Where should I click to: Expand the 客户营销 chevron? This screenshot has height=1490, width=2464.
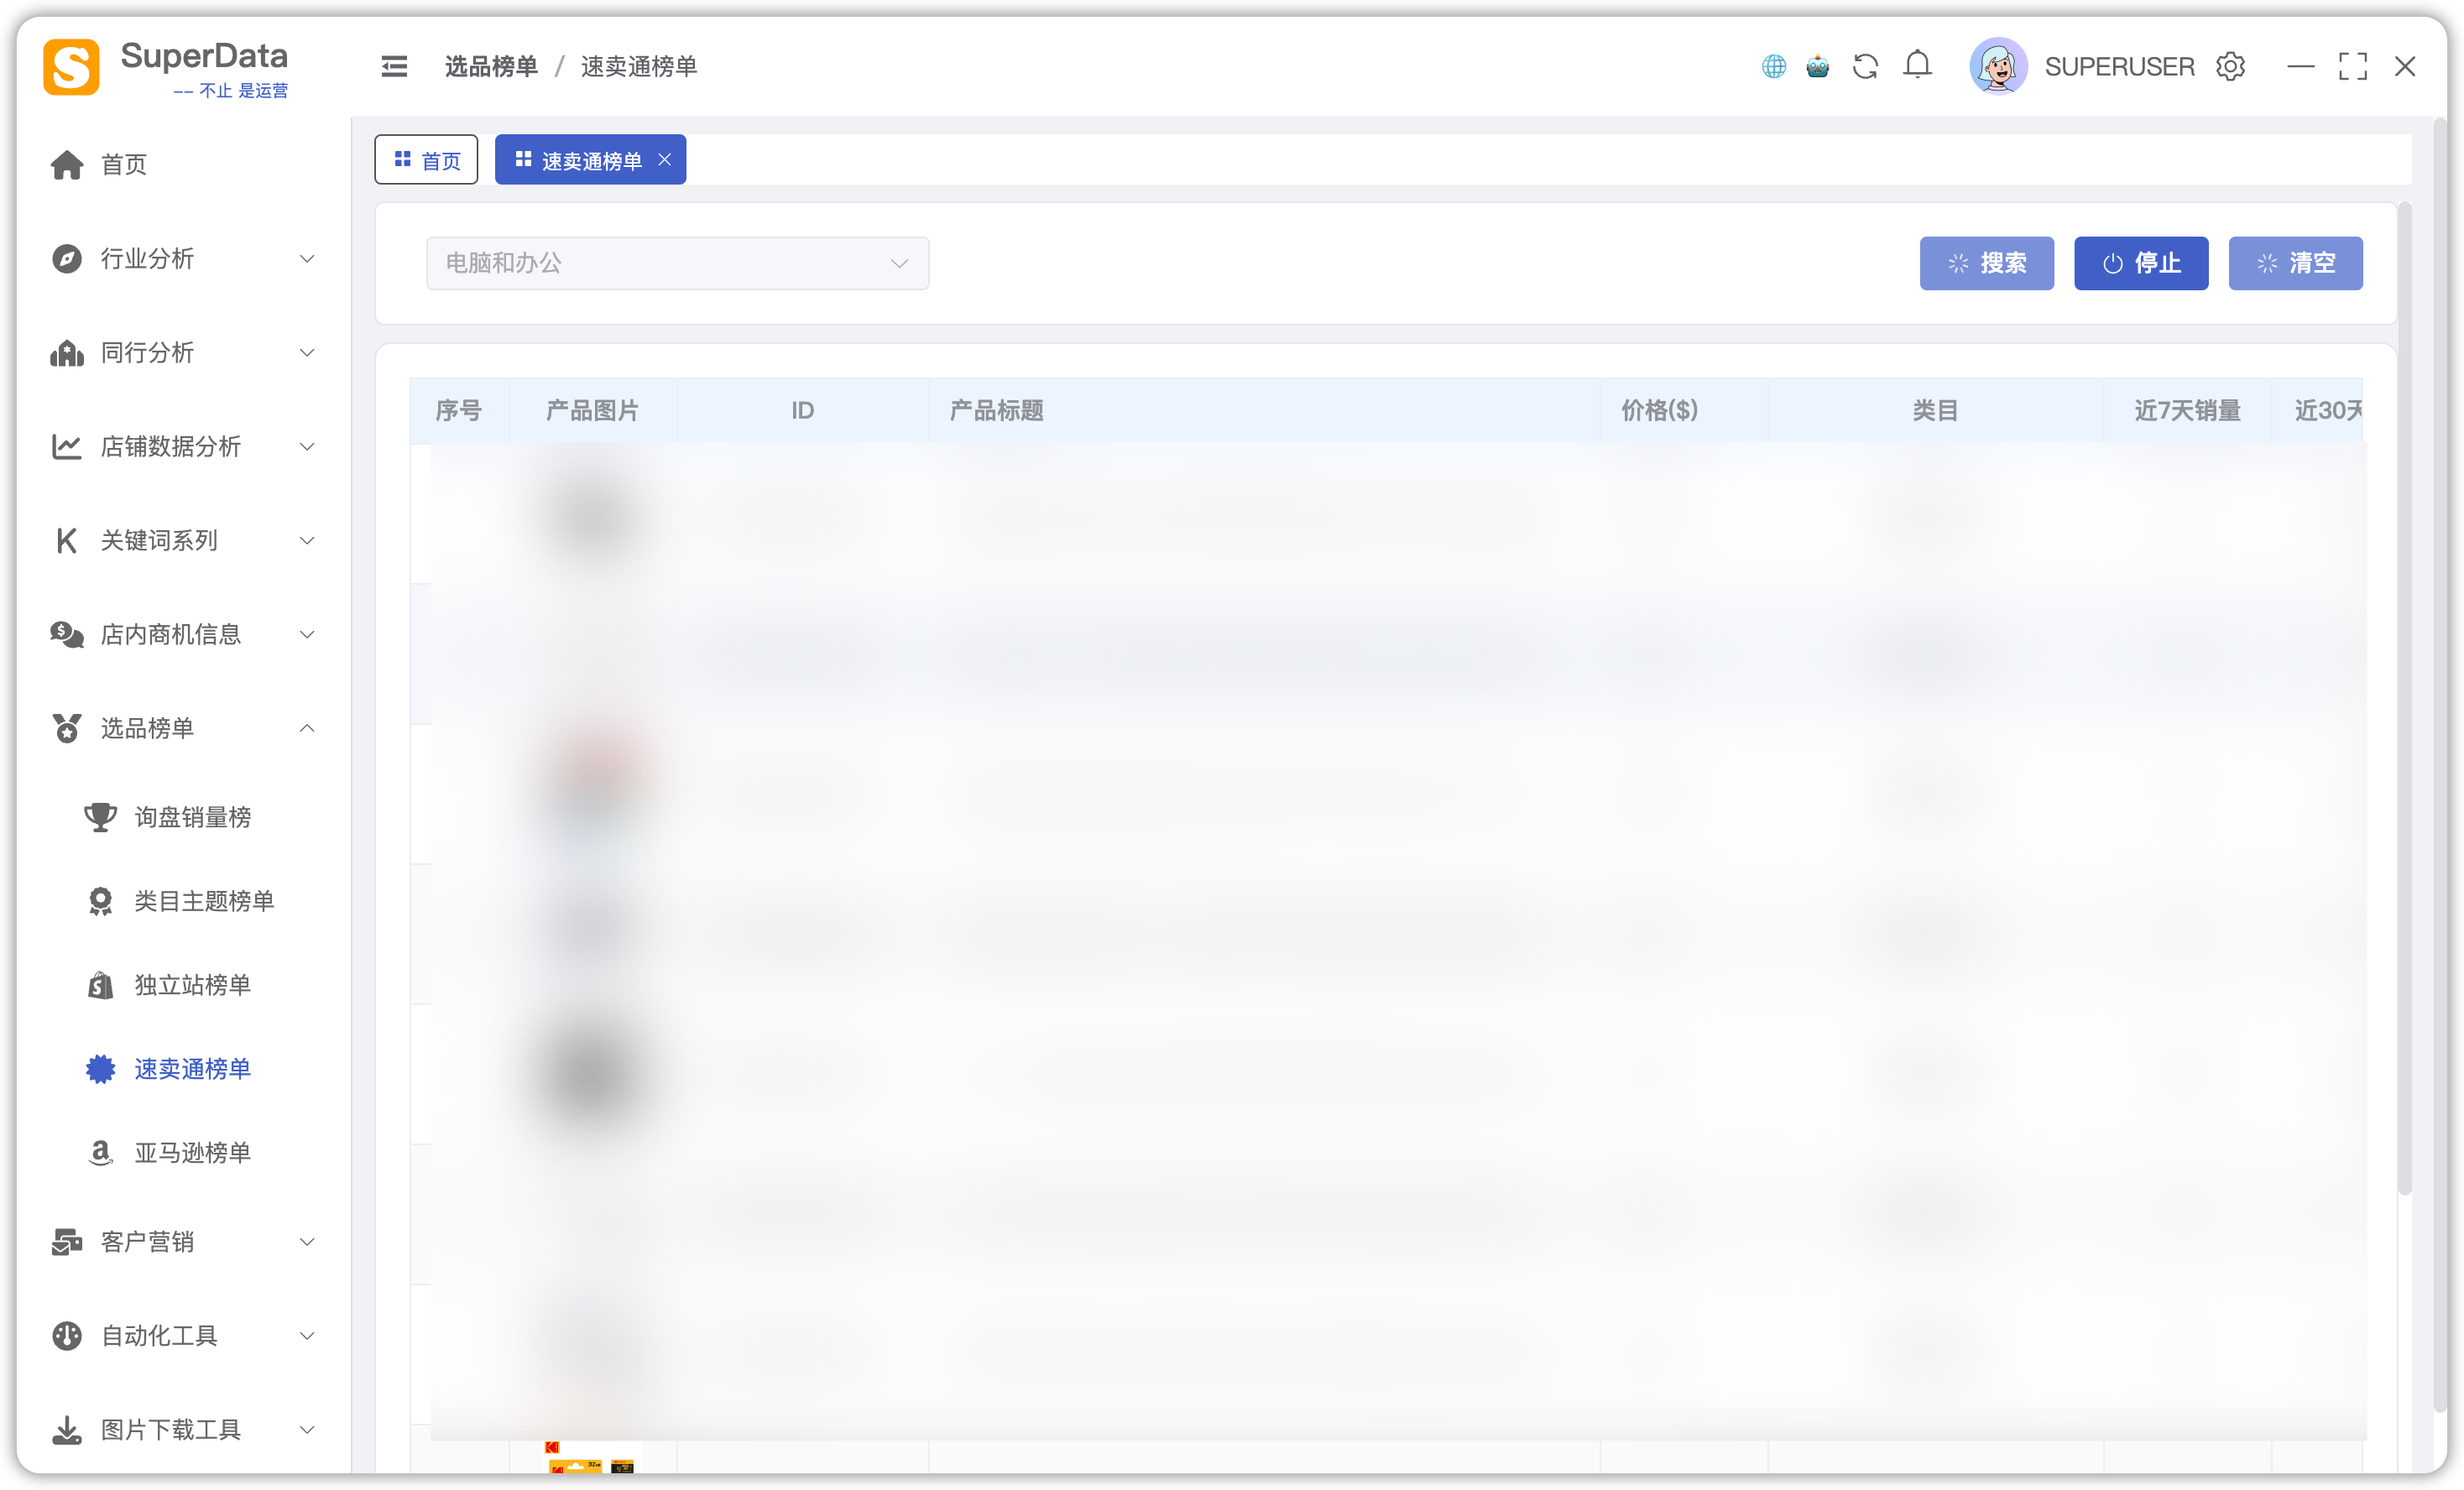[x=307, y=1242]
